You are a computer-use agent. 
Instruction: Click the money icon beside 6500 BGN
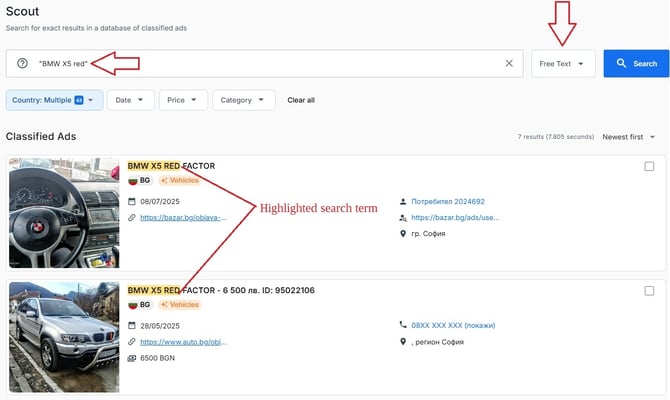[x=132, y=358]
